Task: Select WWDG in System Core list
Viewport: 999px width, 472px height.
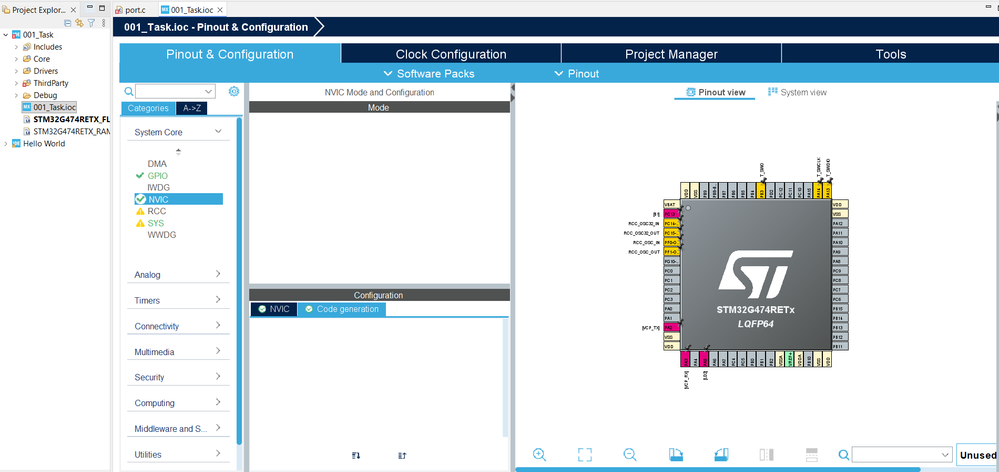Action: [x=162, y=234]
